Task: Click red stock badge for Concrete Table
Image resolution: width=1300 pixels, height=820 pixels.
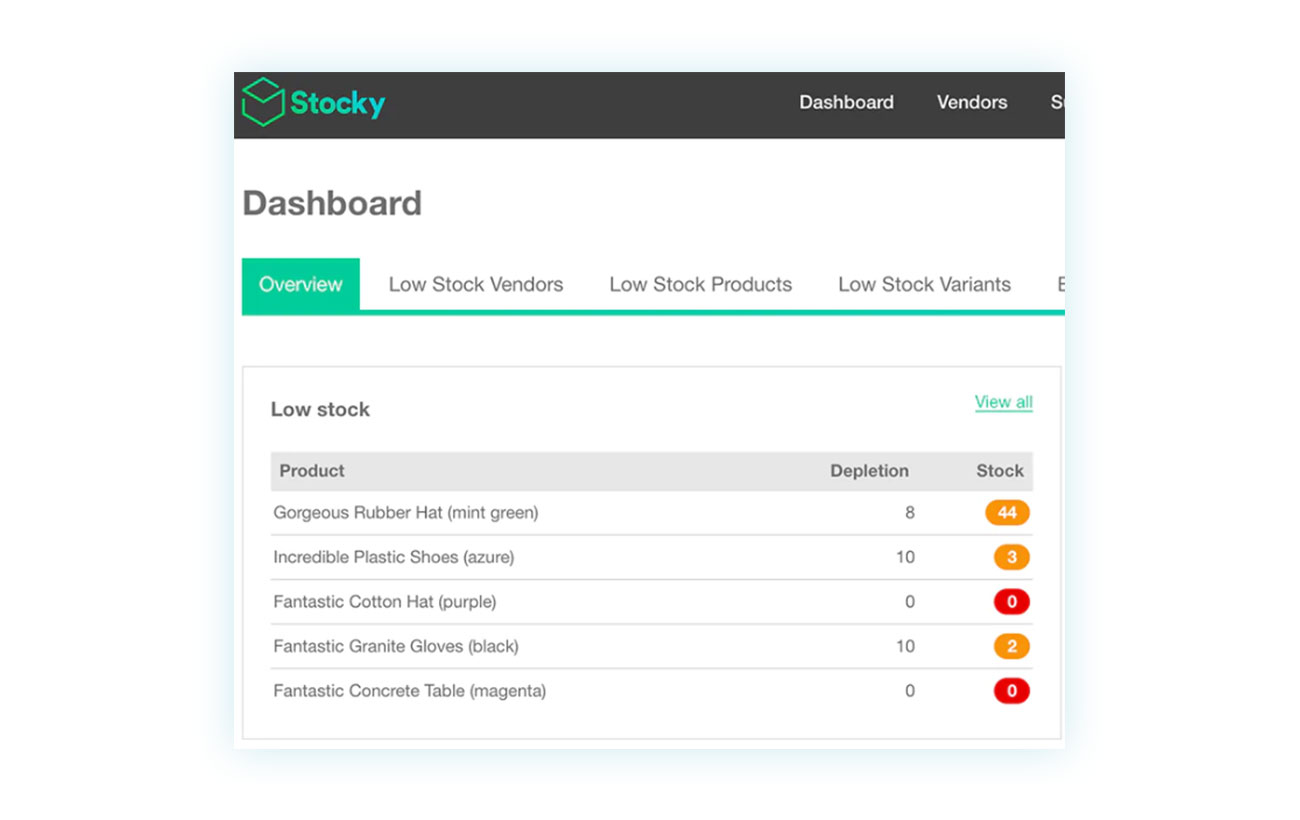Action: click(1011, 691)
